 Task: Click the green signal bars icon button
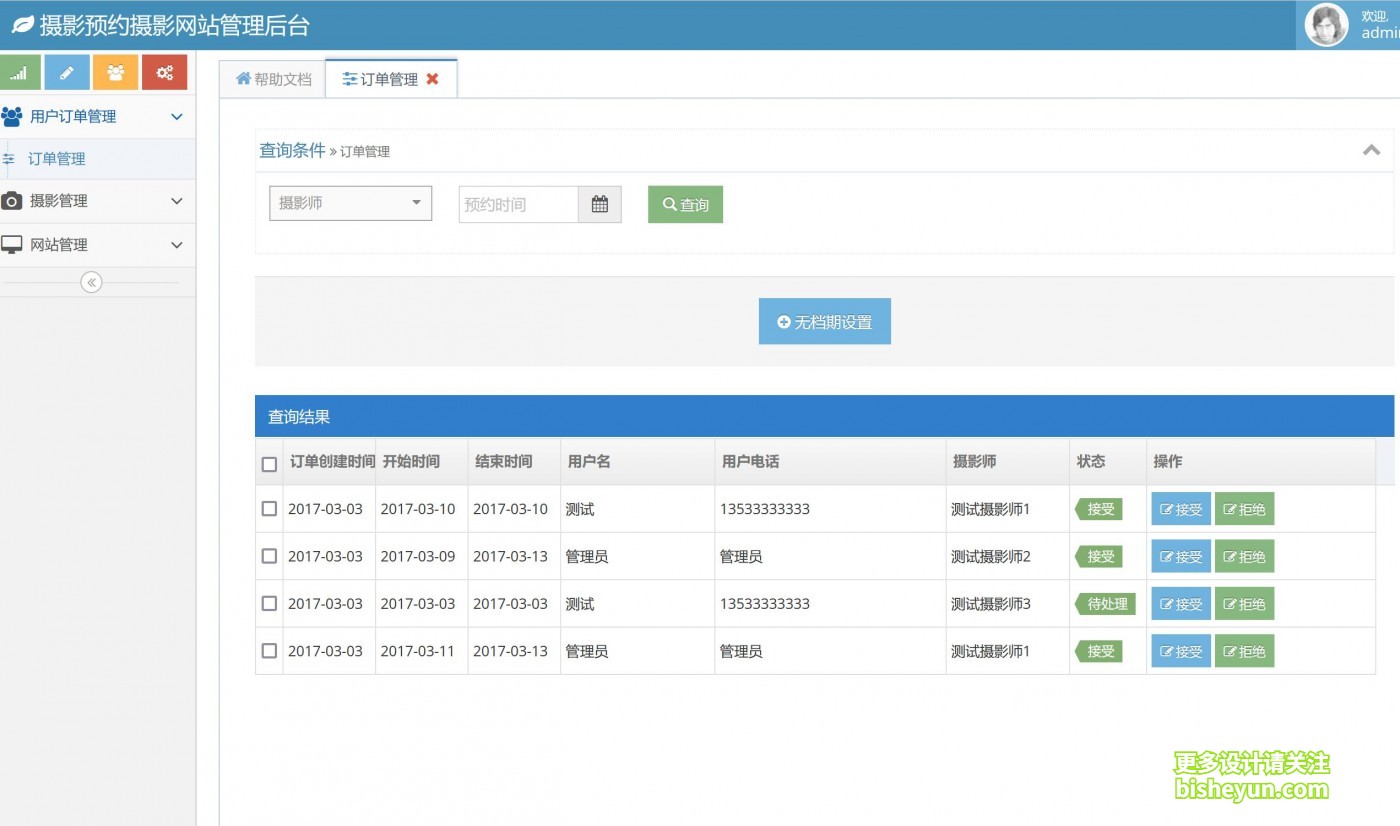[x=20, y=72]
